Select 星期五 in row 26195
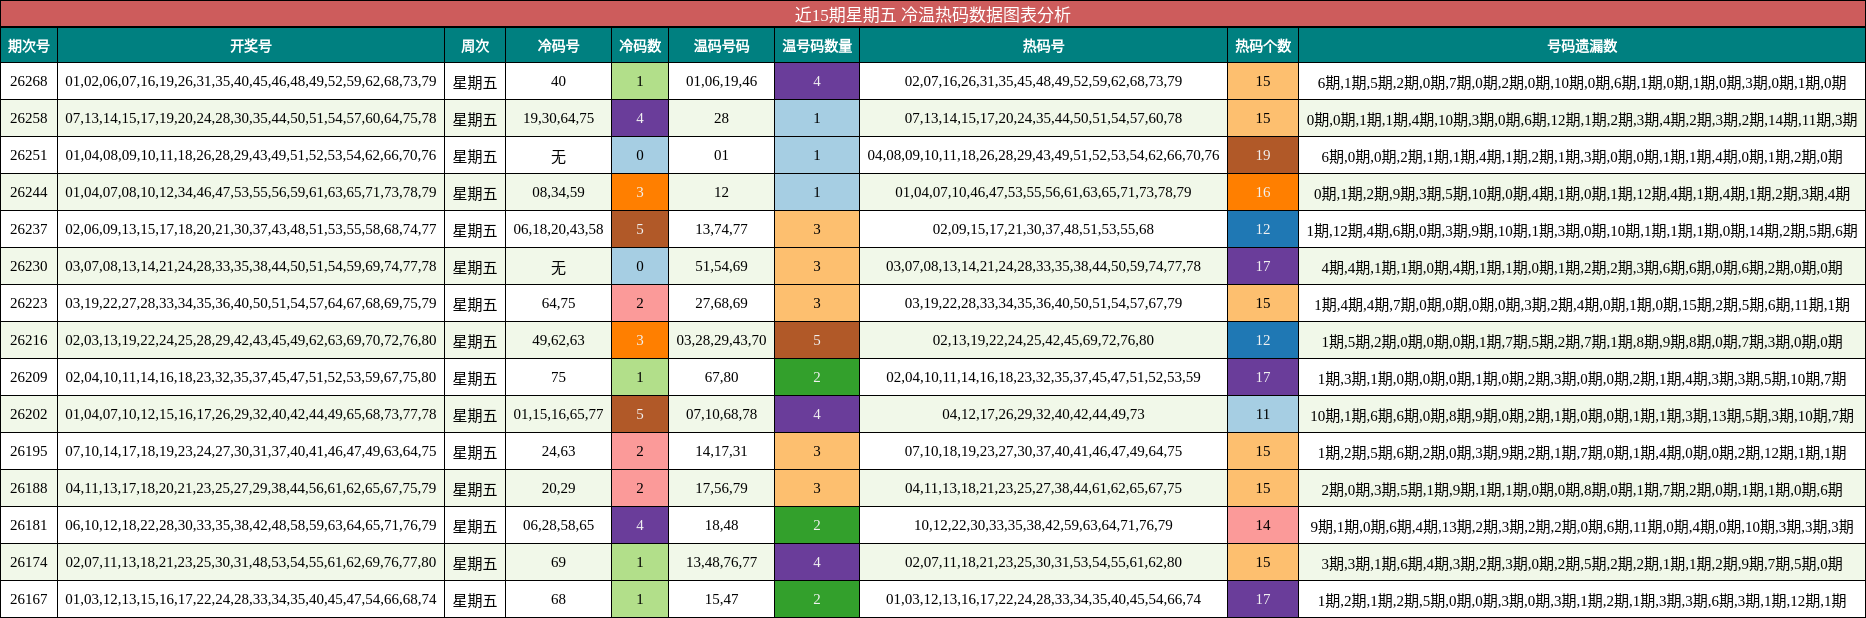1866x618 pixels. pyautogui.click(x=475, y=452)
